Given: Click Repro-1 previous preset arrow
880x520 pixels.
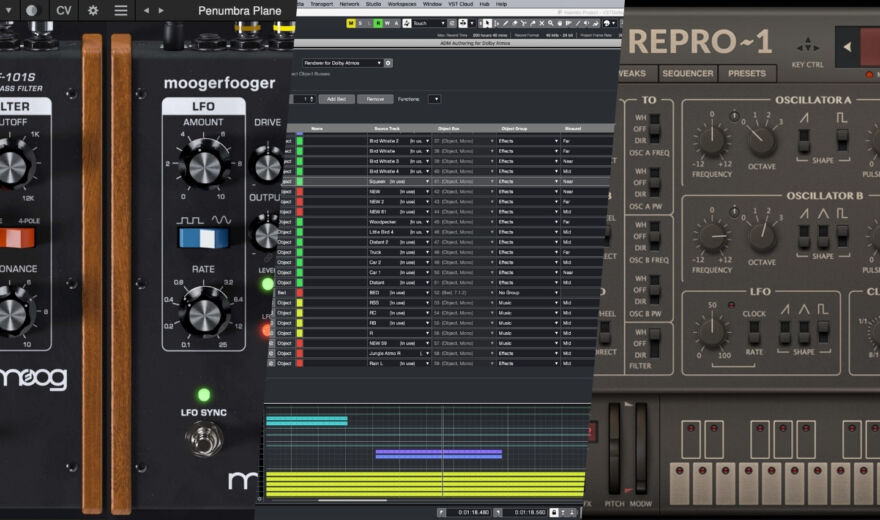Looking at the screenshot, I should click(x=847, y=47).
